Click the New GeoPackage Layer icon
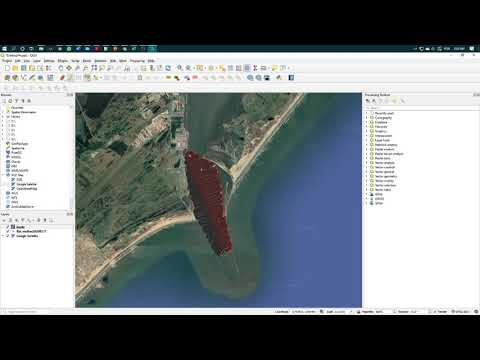The image size is (480, 360). coord(15,78)
